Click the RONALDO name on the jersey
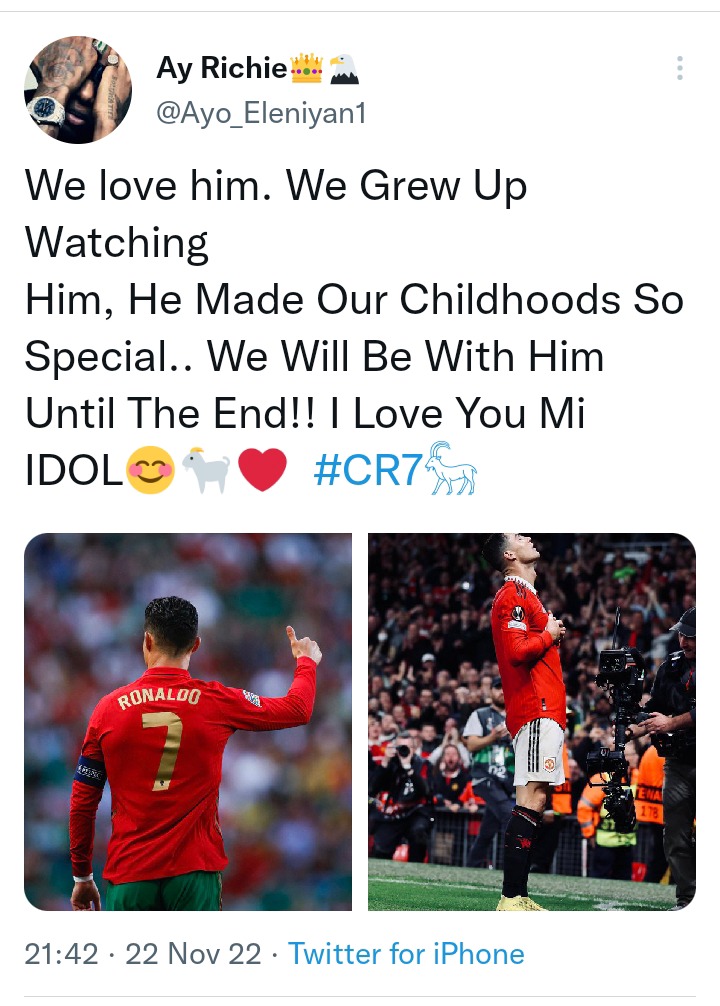This screenshot has height=1006, width=720. pyautogui.click(x=159, y=697)
